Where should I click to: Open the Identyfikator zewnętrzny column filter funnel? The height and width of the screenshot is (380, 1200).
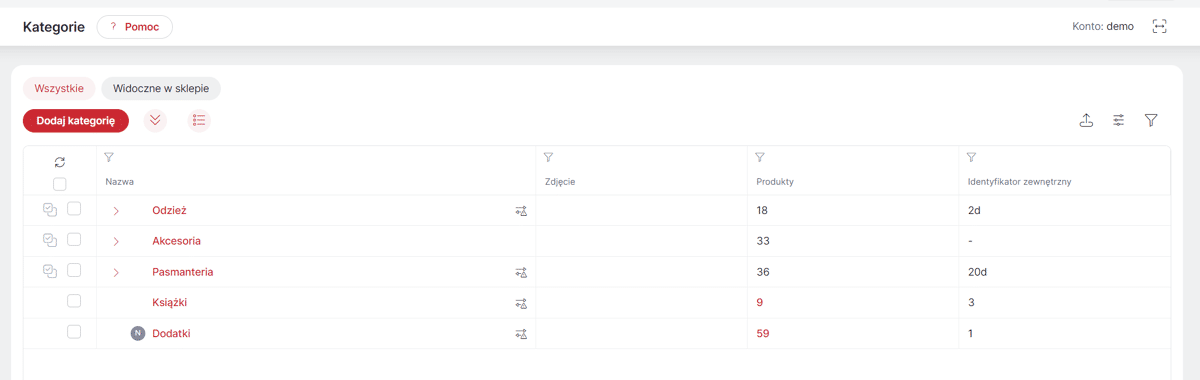[x=971, y=157]
